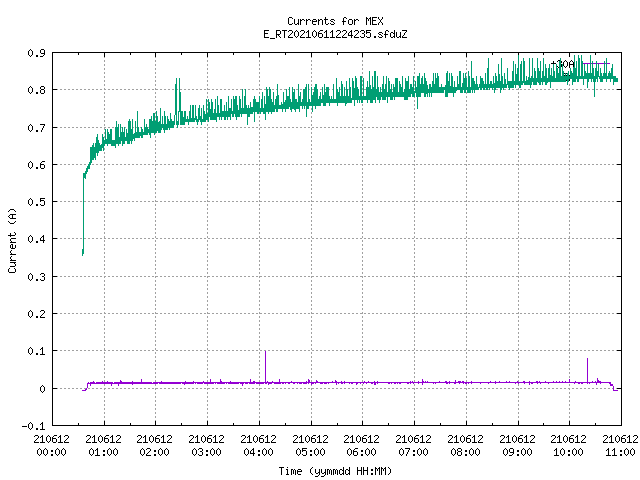Click the 0.5 y-axis tick label
Image resolution: width=640 pixels, height=480 pixels.
37,202
